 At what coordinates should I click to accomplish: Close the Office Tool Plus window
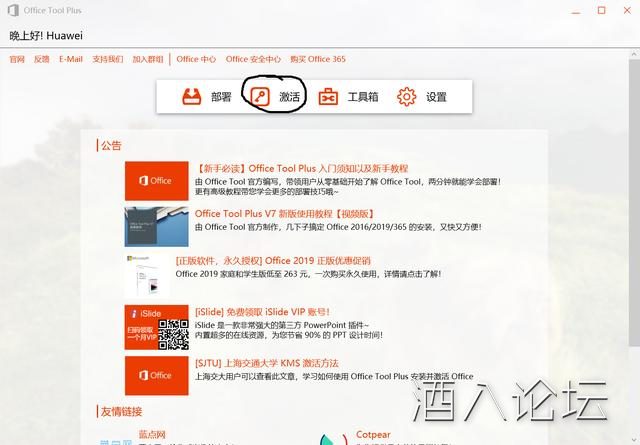(x=627, y=11)
